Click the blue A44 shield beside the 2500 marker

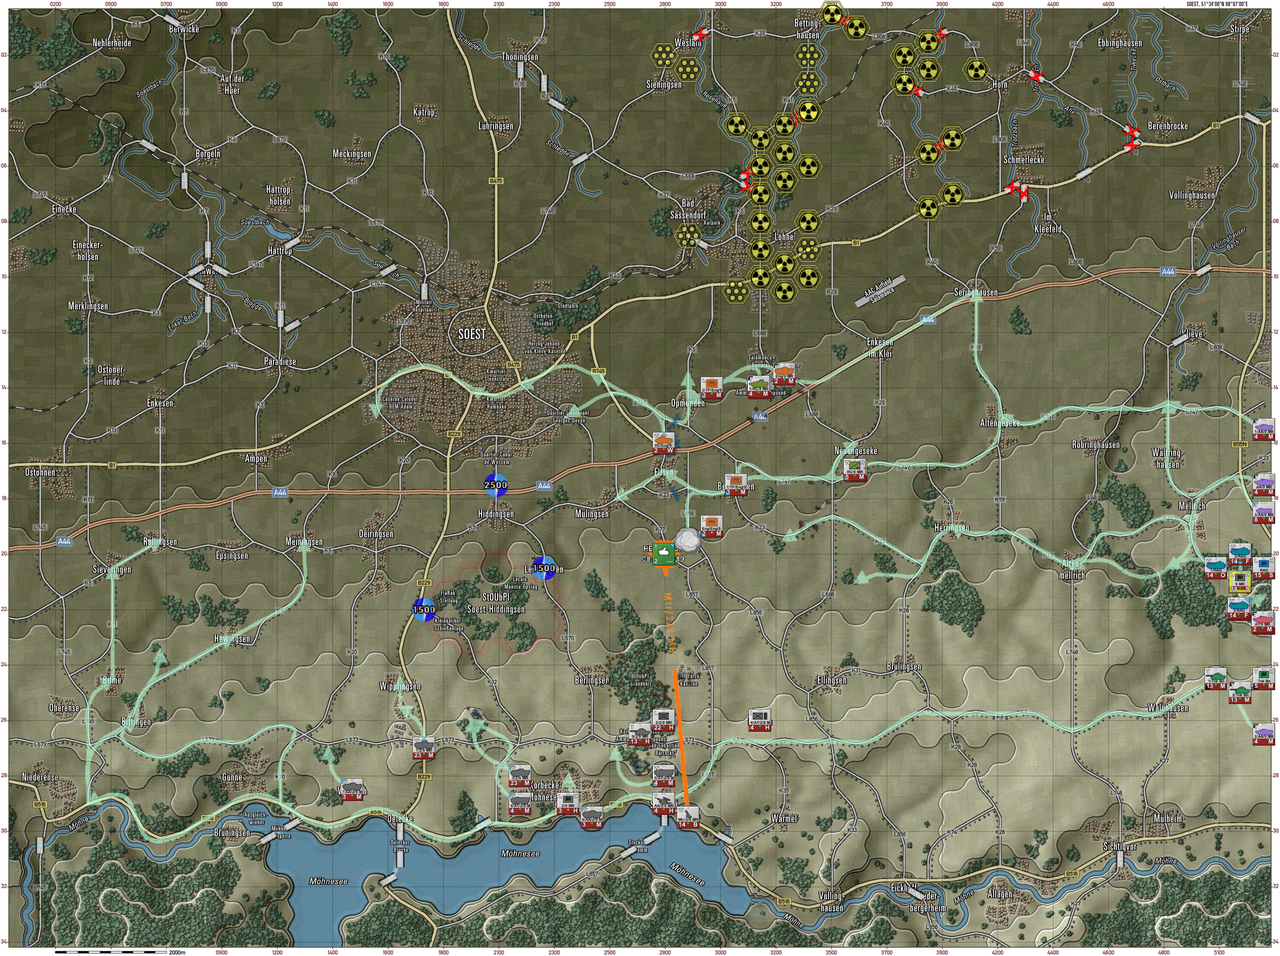tap(544, 486)
